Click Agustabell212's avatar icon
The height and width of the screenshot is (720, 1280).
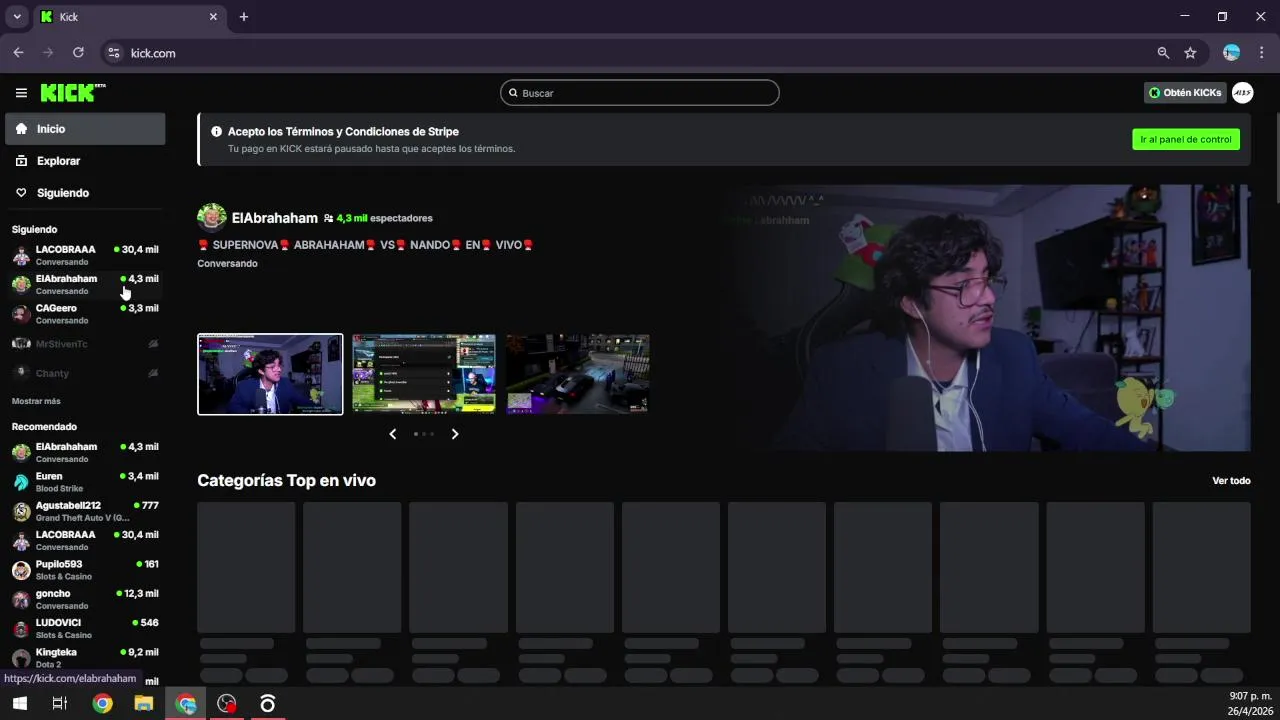21,511
